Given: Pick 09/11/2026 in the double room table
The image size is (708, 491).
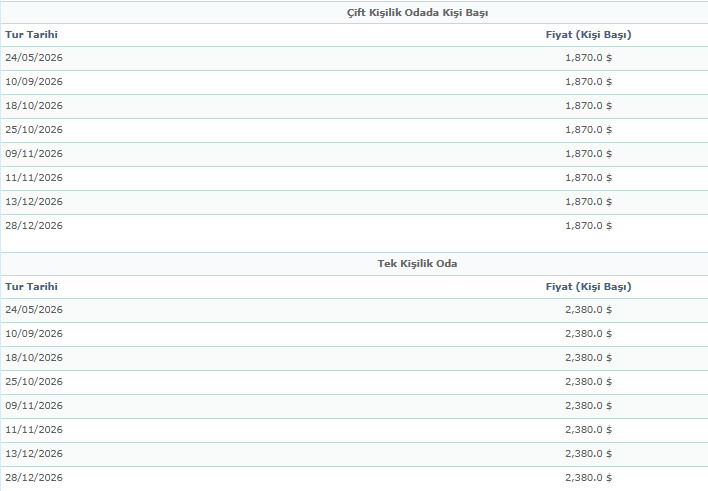Looking at the screenshot, I should 34,154.
